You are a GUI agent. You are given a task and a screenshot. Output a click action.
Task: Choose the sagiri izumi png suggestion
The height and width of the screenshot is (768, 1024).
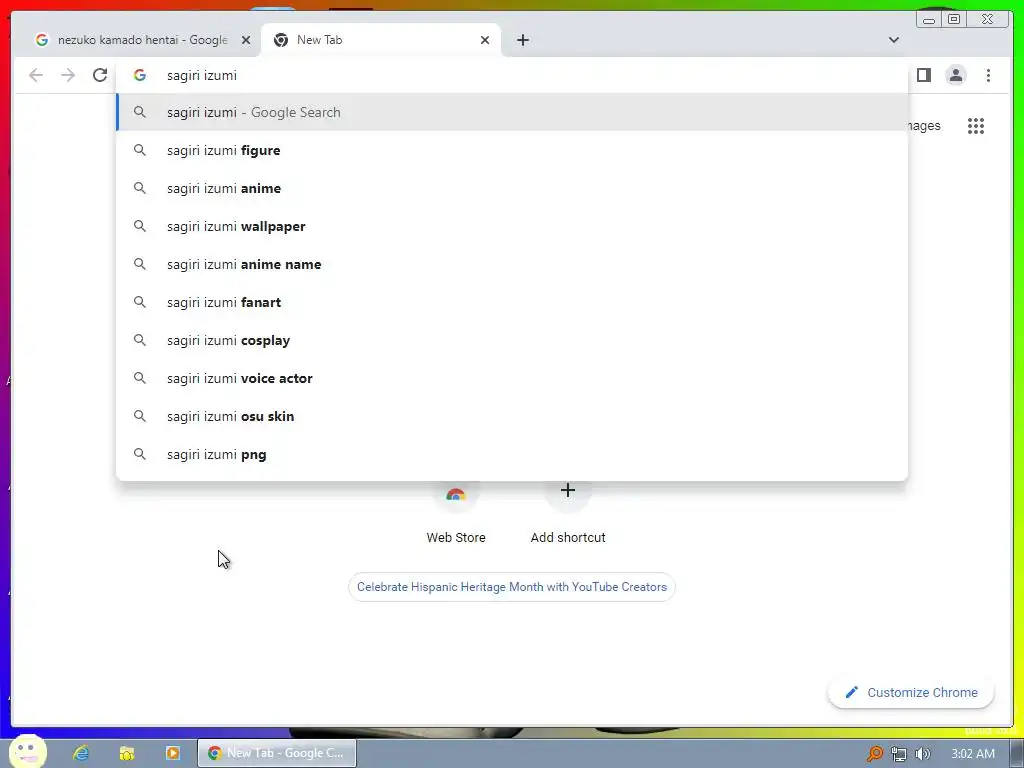click(512, 454)
